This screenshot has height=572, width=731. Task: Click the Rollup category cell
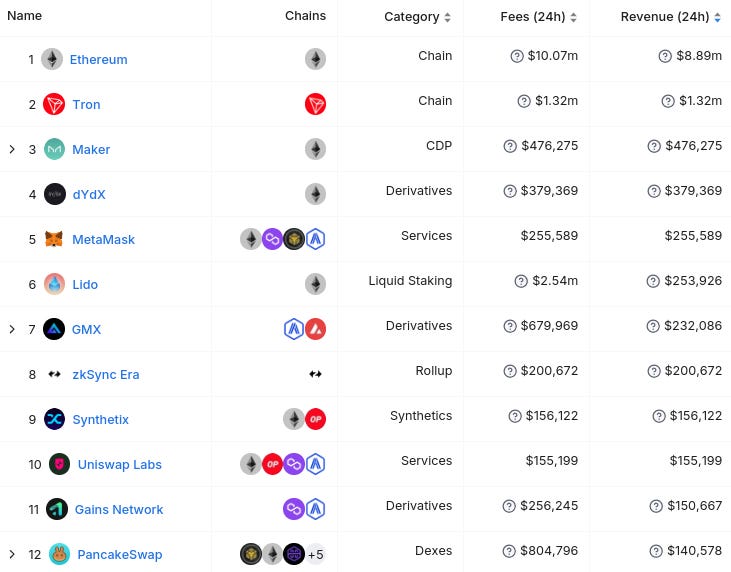(x=434, y=371)
